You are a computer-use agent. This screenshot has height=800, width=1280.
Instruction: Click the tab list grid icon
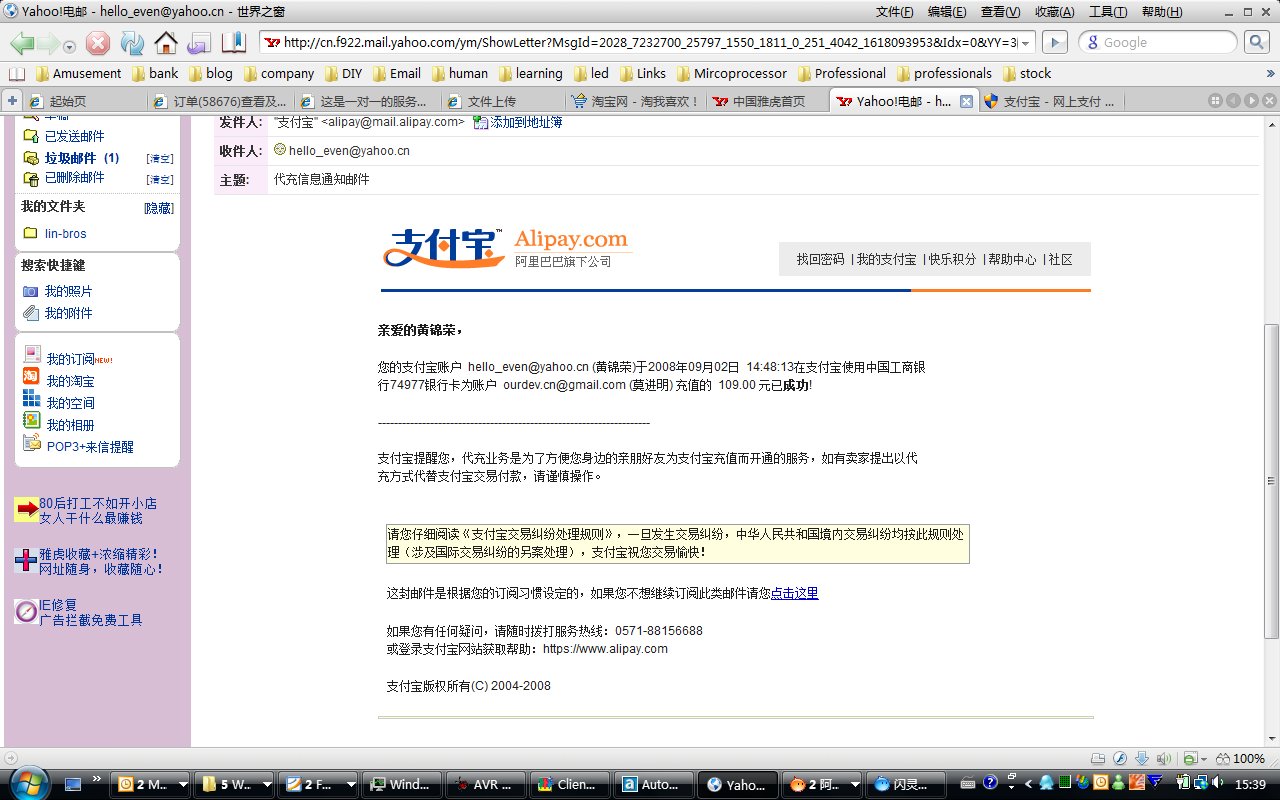(x=1215, y=101)
